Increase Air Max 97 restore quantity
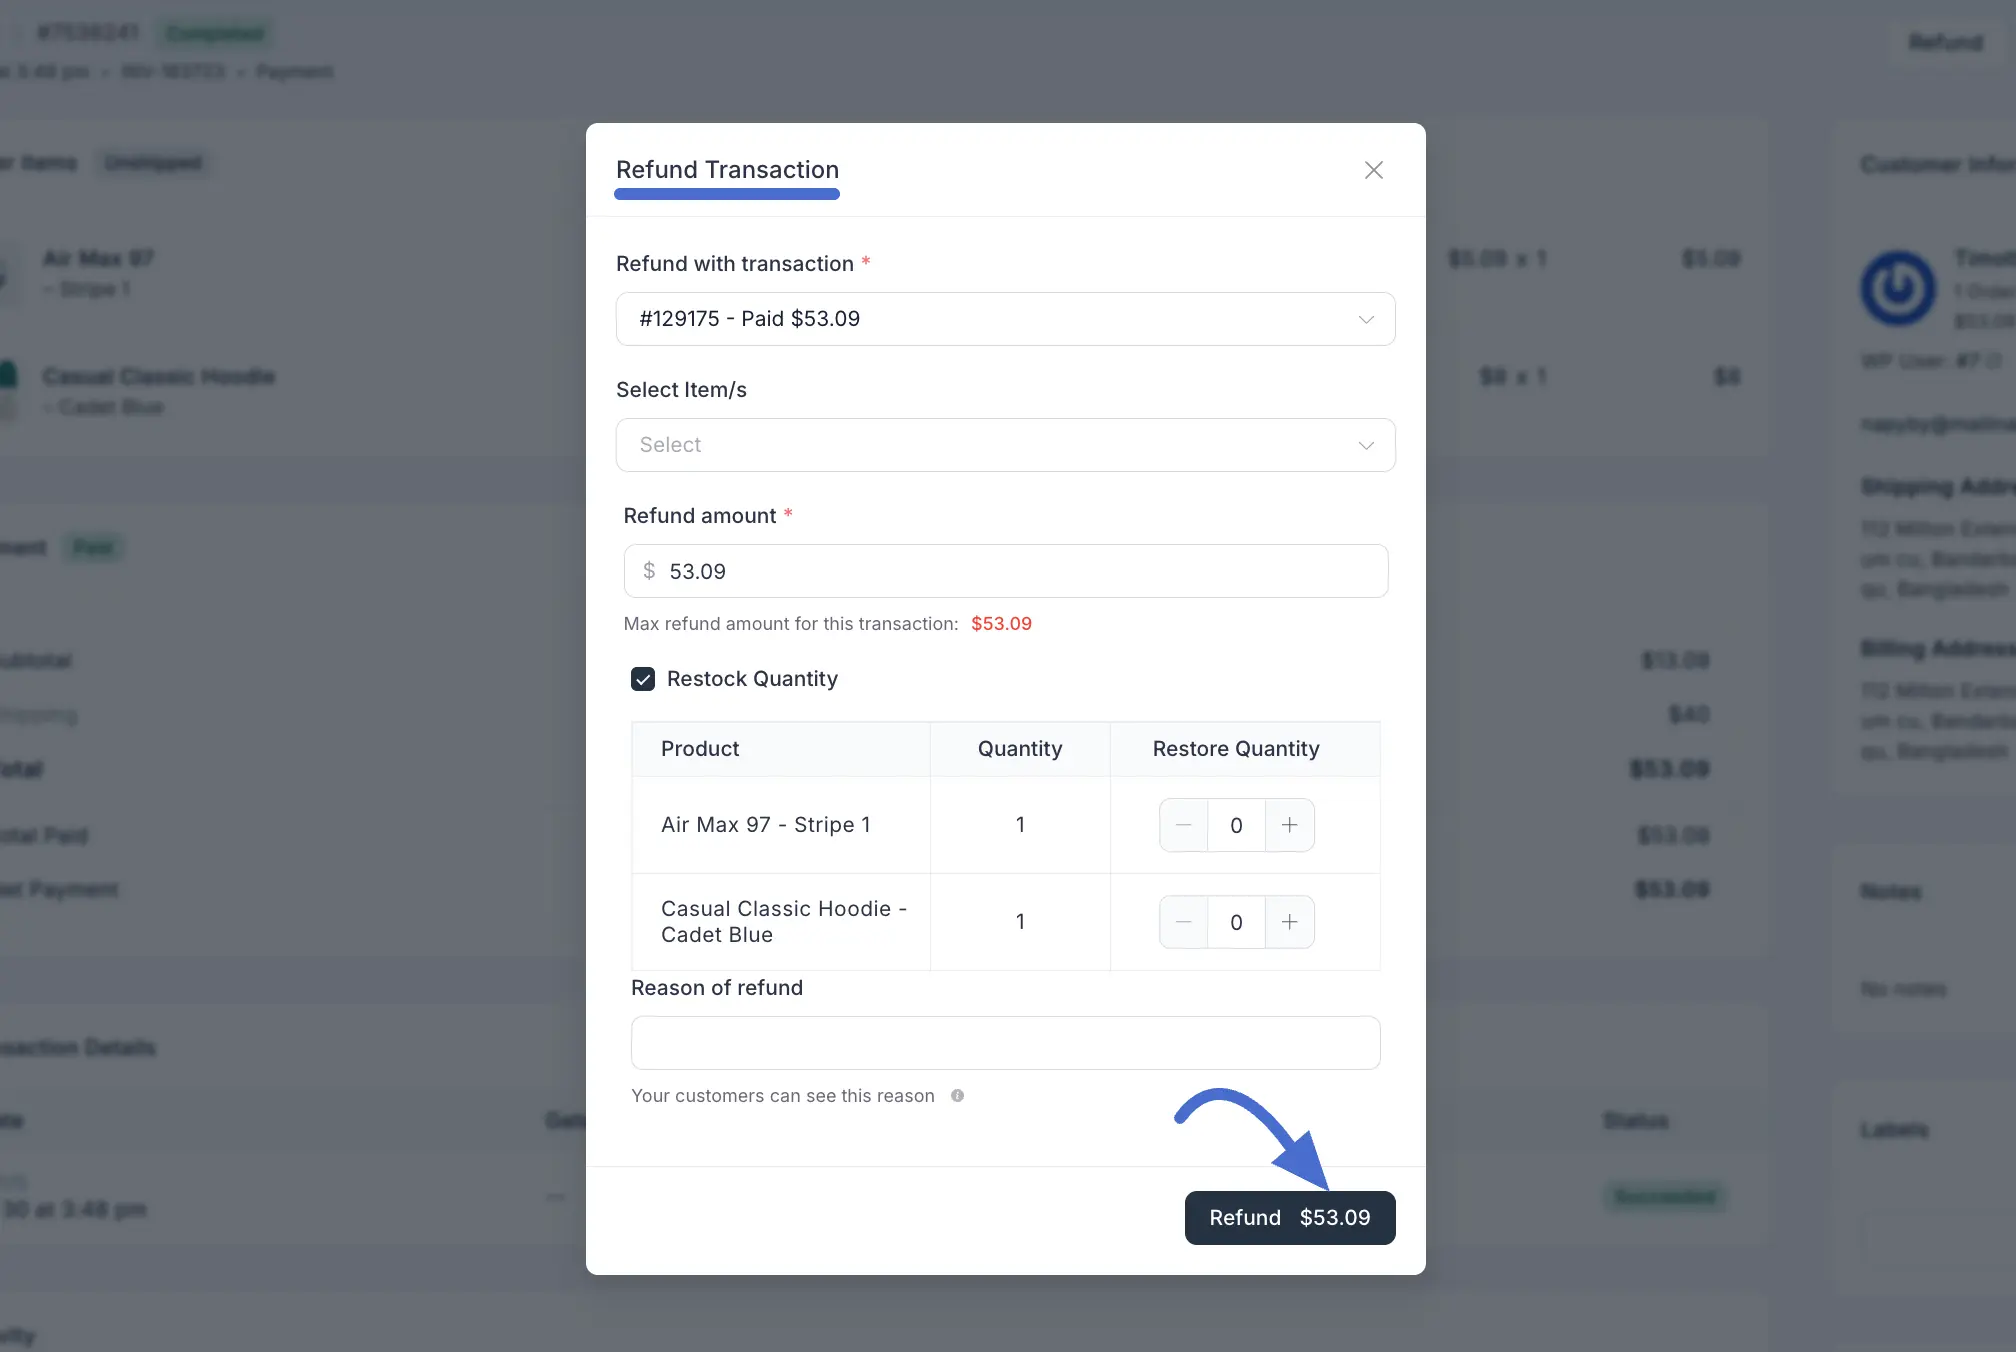This screenshot has width=2016, height=1352. point(1290,825)
